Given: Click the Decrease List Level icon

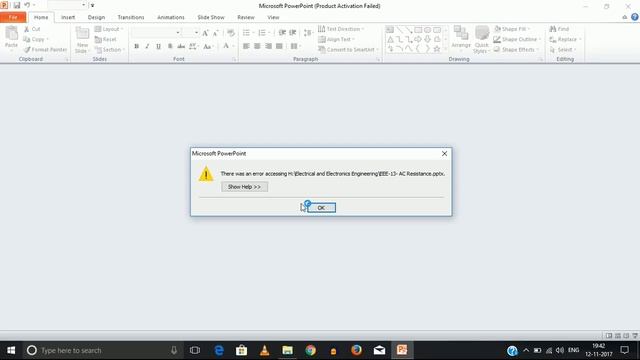Looking at the screenshot, I should pos(282,33).
